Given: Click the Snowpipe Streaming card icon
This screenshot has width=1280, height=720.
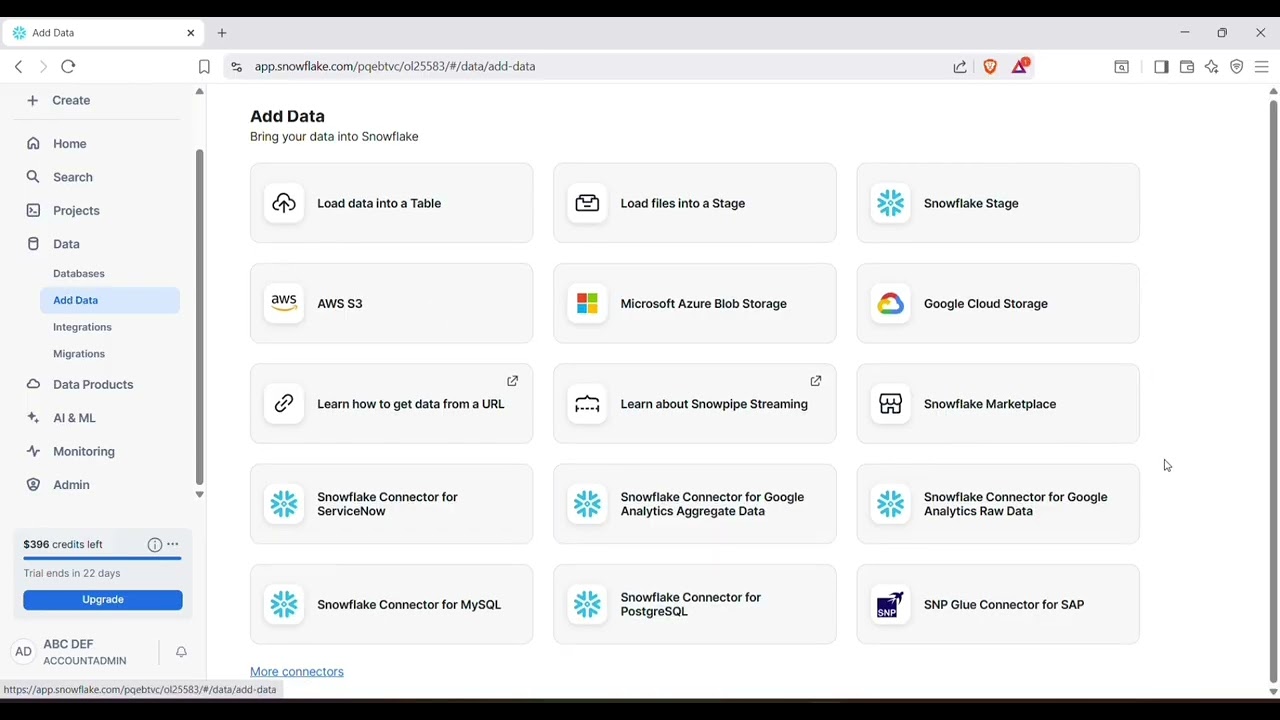Looking at the screenshot, I should point(587,403).
